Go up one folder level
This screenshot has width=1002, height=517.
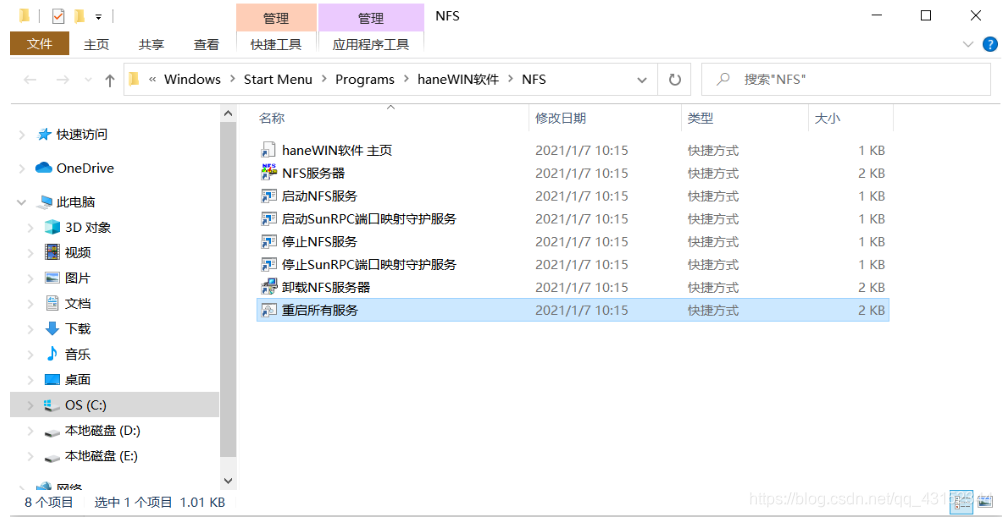[109, 80]
